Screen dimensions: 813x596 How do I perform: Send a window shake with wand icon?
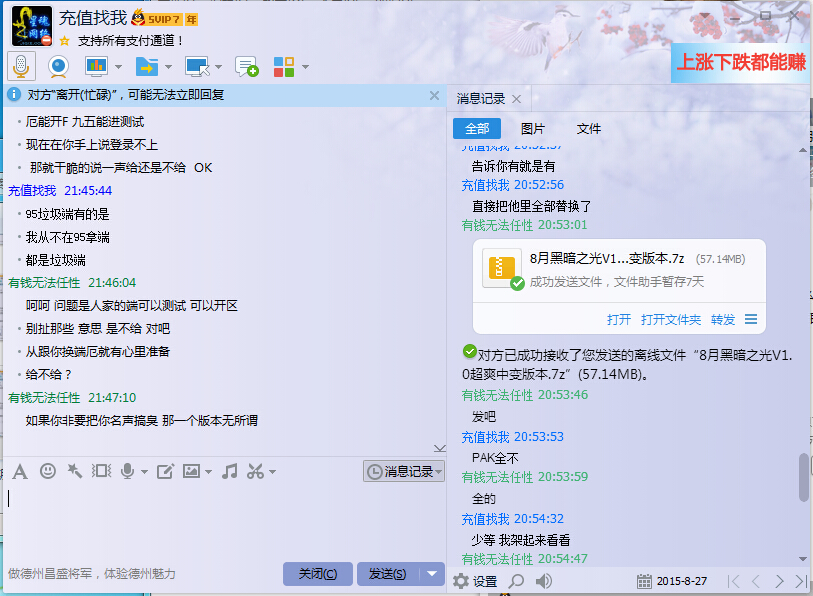tap(74, 471)
